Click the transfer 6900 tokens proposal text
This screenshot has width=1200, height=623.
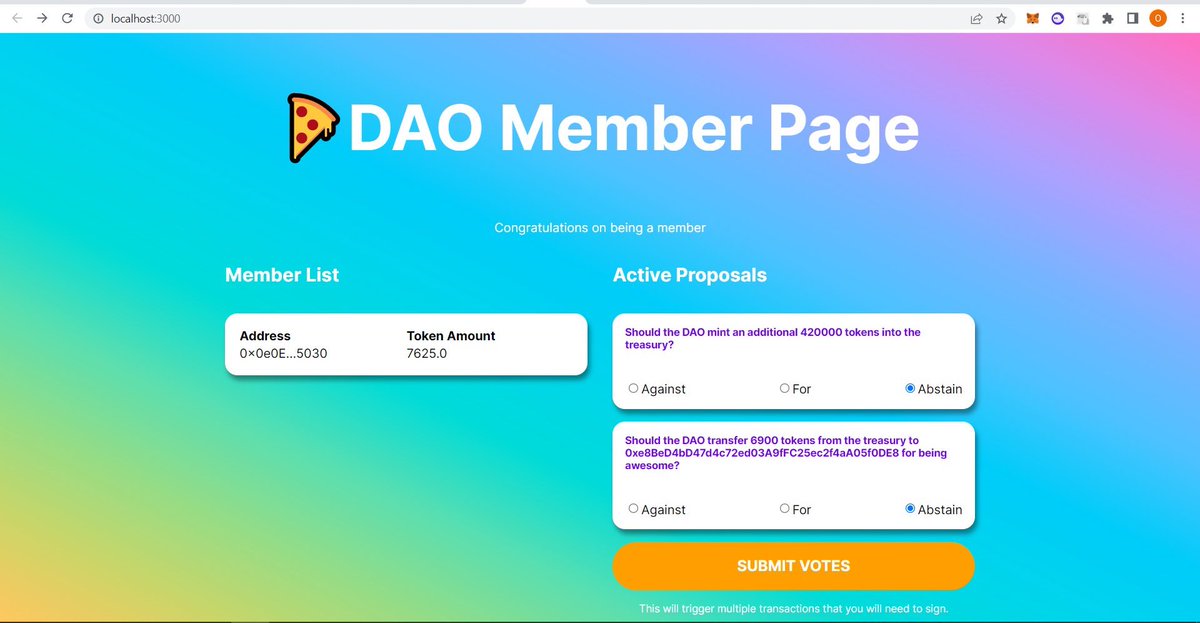(x=786, y=453)
